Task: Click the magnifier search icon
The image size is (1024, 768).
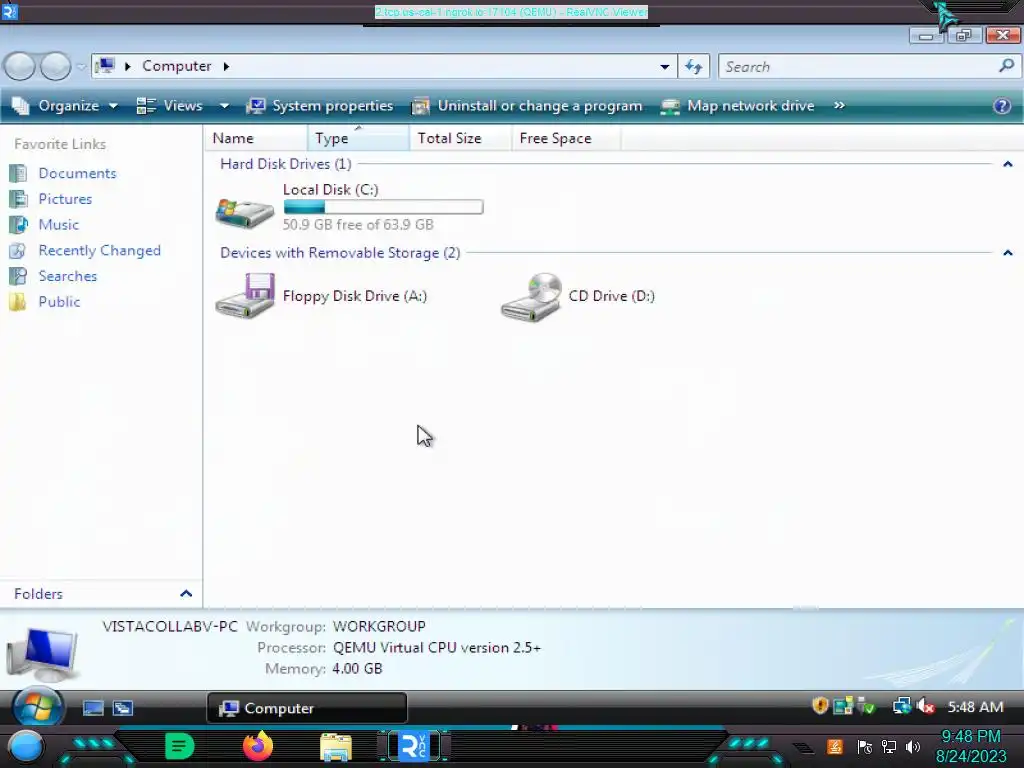Action: click(x=1006, y=66)
